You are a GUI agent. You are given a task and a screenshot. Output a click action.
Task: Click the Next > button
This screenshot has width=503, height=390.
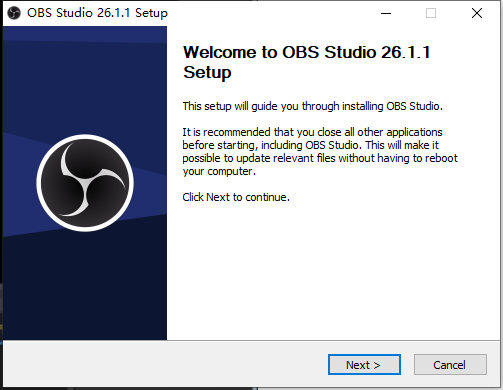[364, 365]
